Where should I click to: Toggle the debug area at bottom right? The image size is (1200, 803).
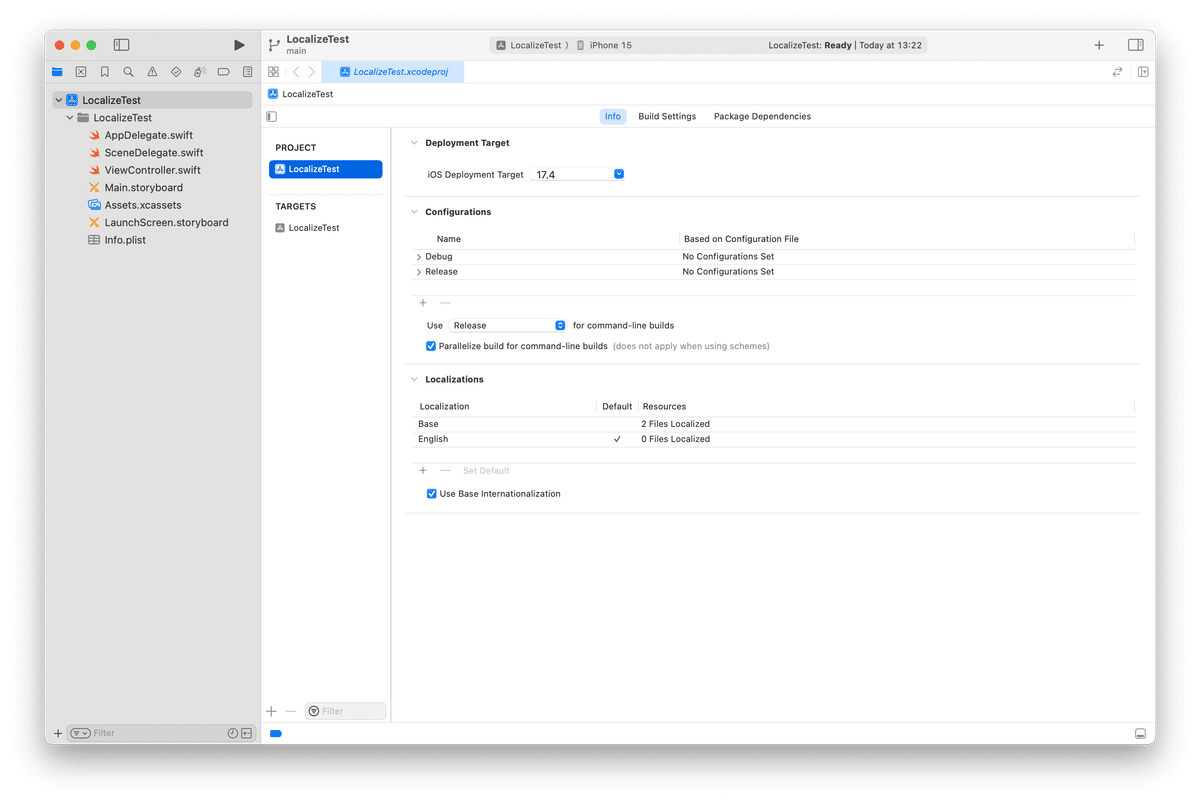coord(1140,734)
